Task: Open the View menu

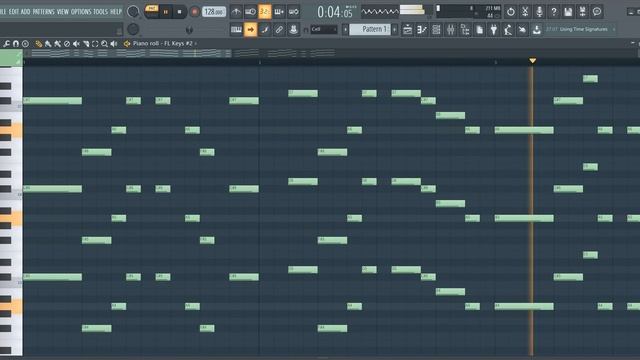Action: click(x=63, y=11)
